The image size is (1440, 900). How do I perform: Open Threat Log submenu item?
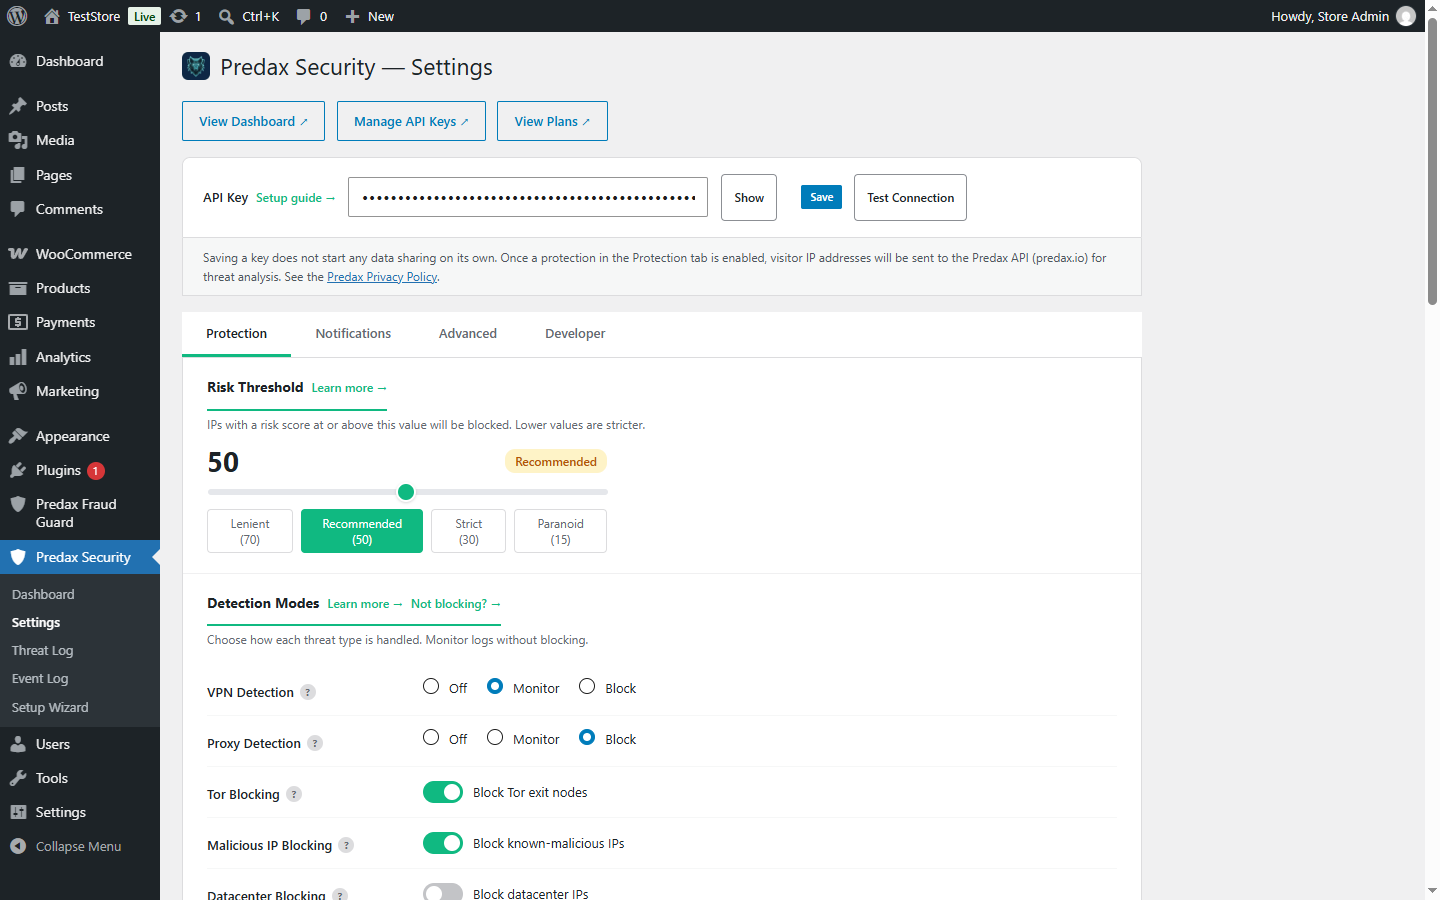tap(43, 650)
